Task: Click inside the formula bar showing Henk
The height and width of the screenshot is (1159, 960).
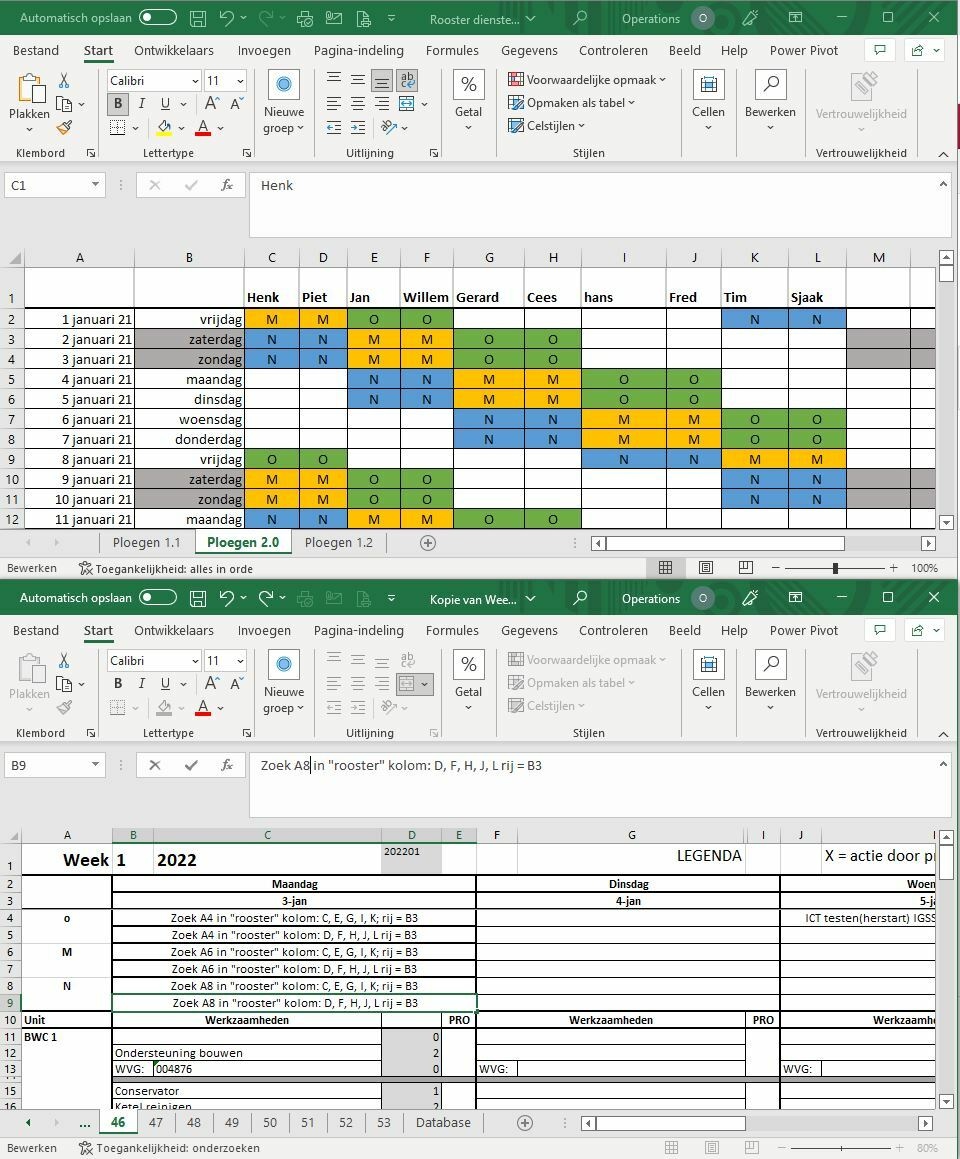Action: (400, 186)
